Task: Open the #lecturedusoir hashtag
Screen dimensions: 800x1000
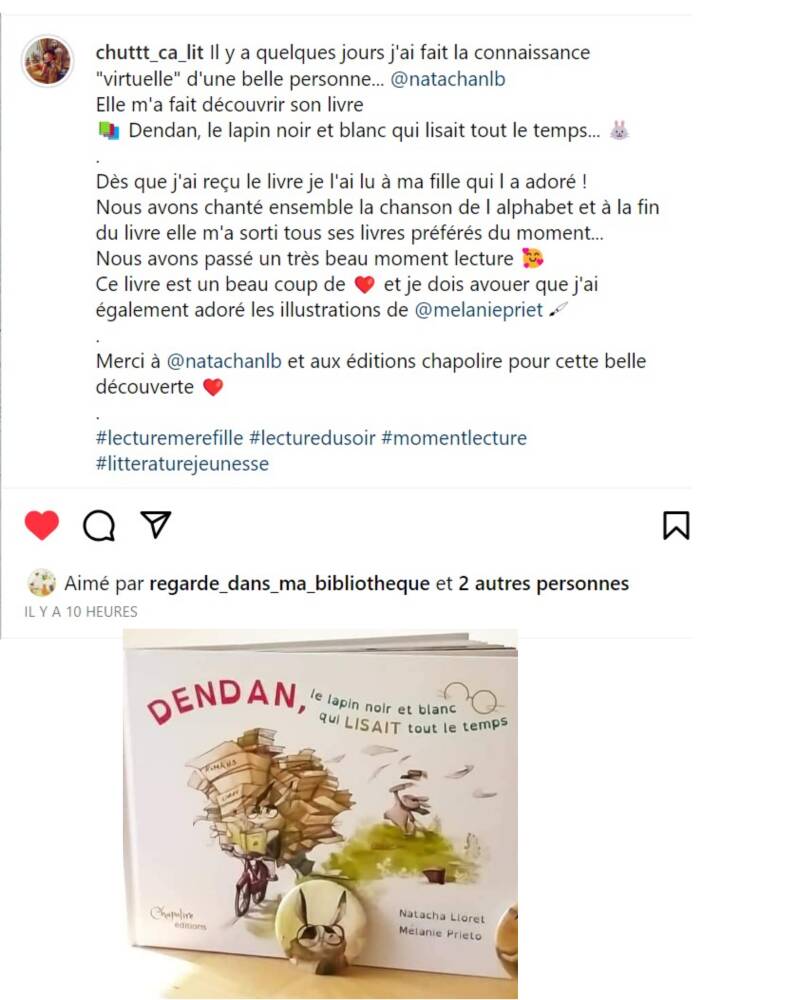Action: (312, 438)
